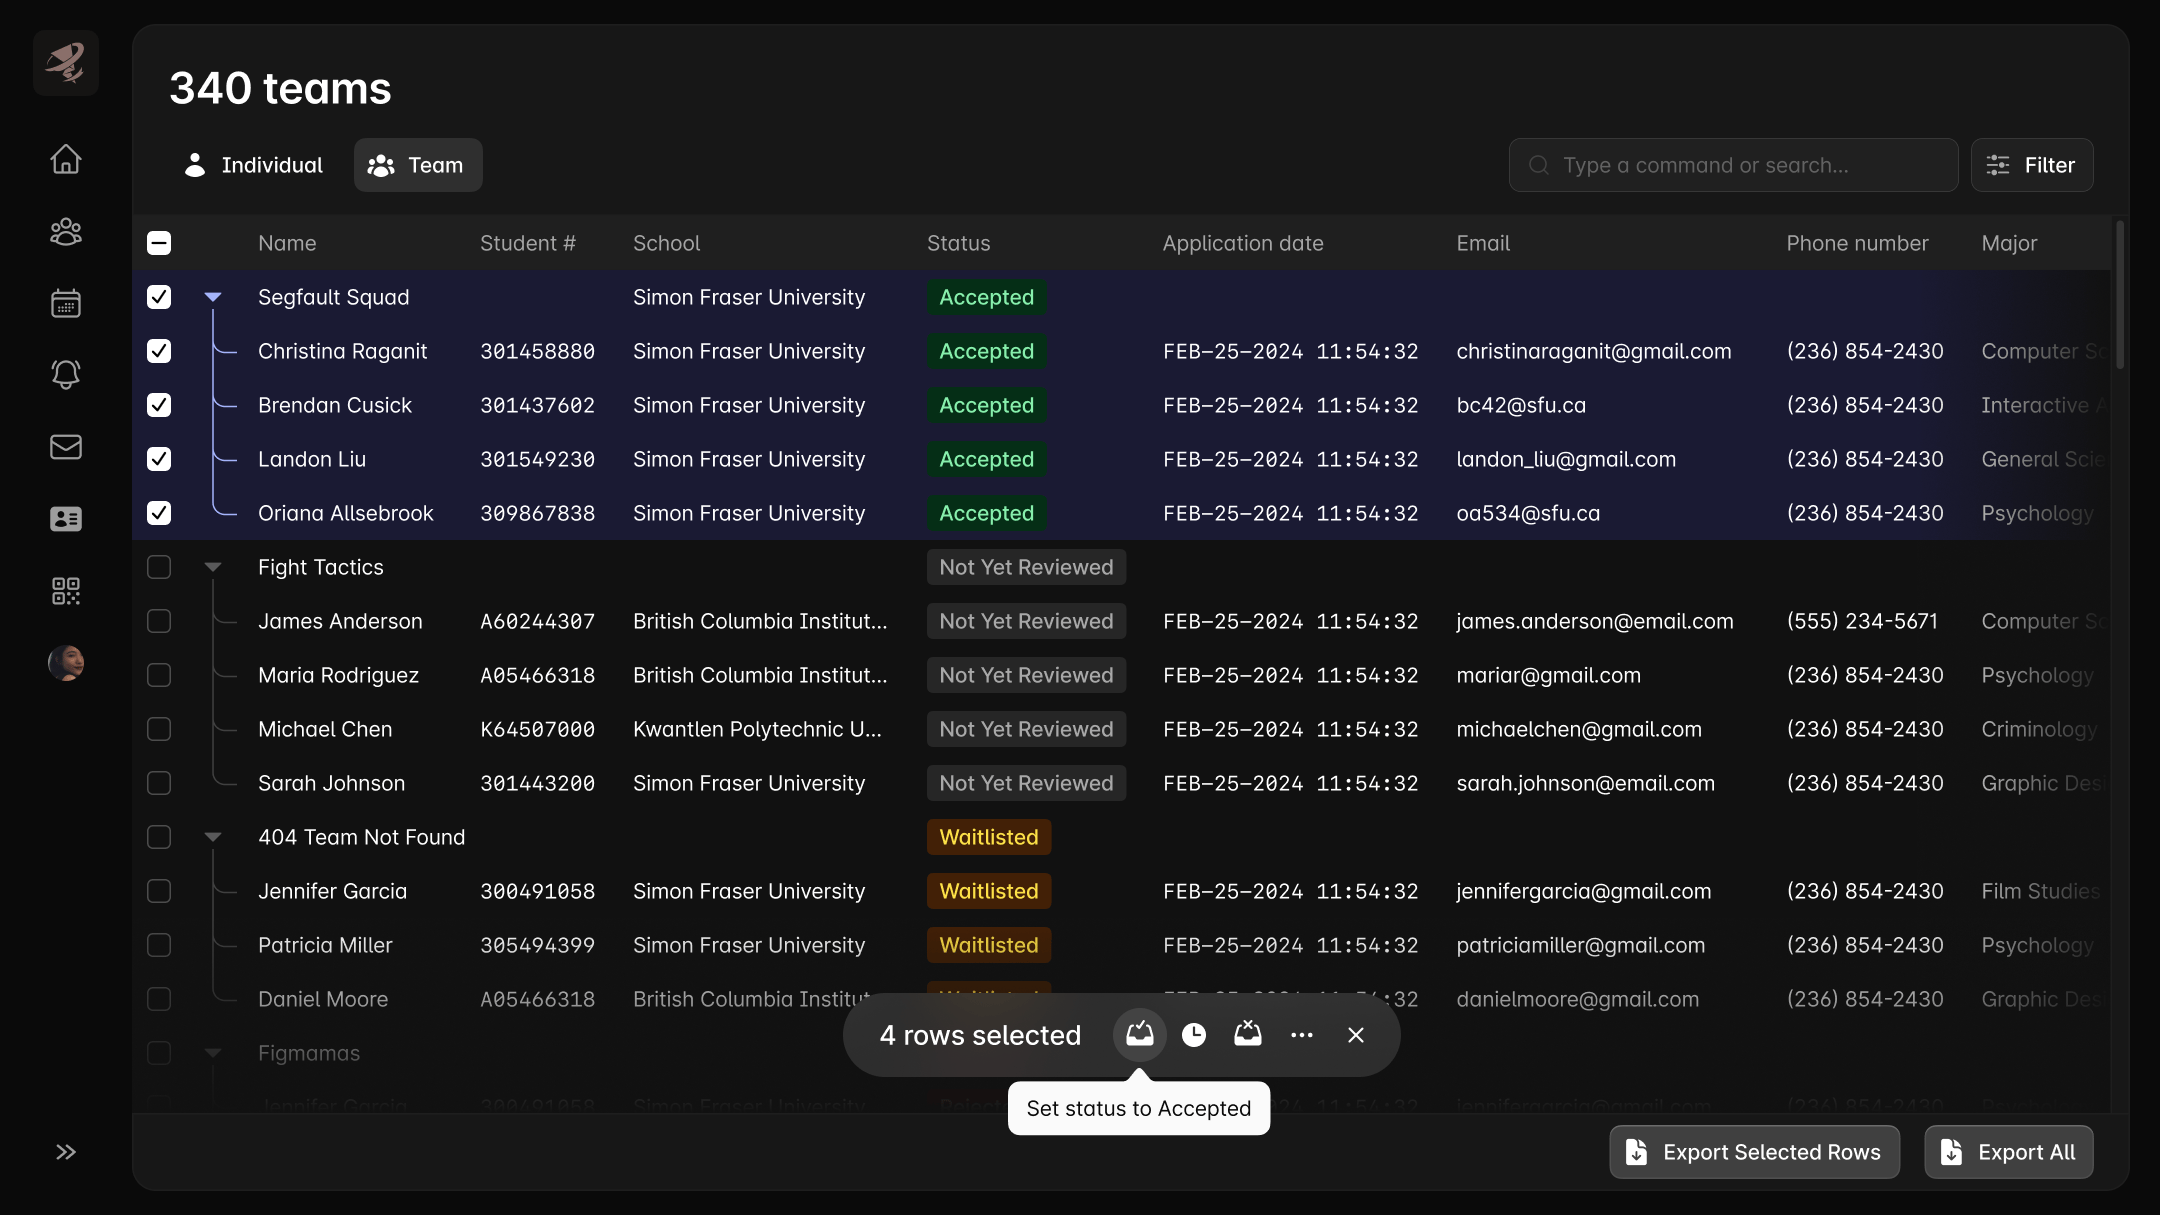Collapse the Figmamas team rows

coord(213,1053)
